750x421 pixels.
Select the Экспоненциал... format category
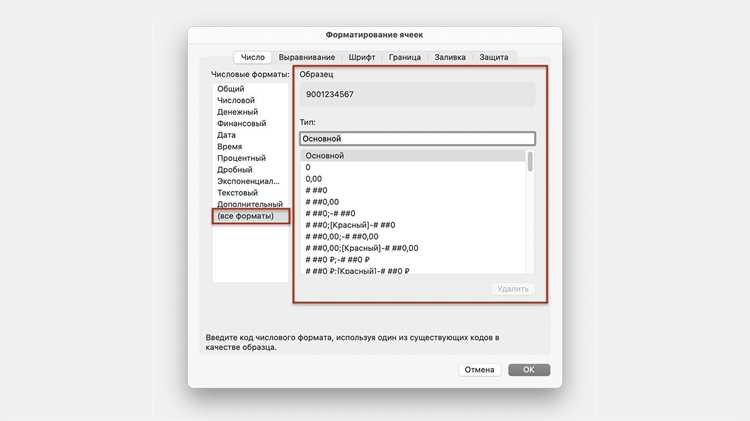tap(251, 181)
